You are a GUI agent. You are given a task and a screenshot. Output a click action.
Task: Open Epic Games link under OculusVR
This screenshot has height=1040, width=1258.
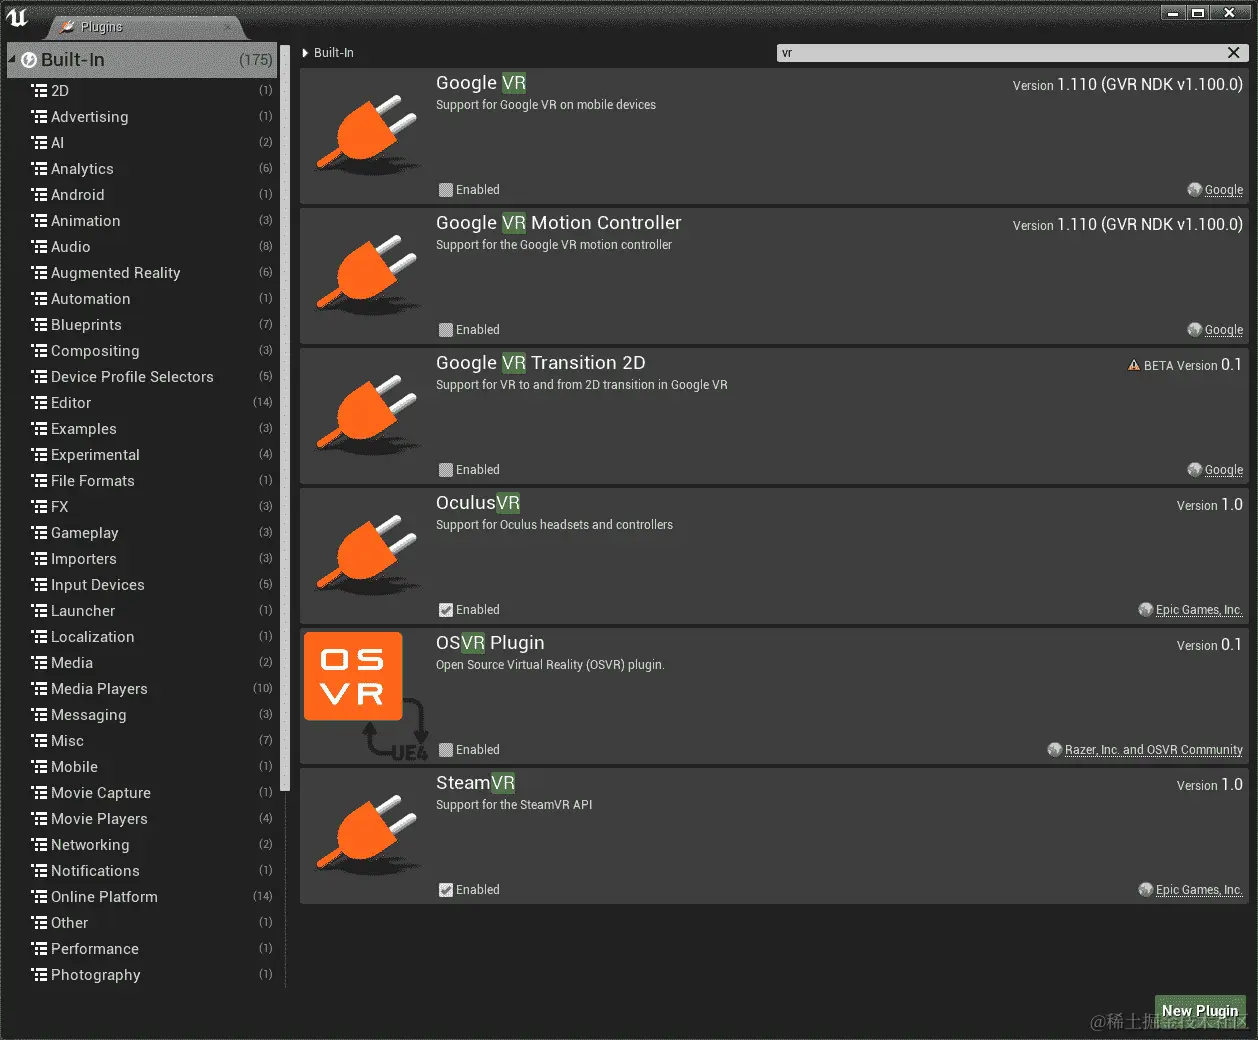[x=1199, y=610]
